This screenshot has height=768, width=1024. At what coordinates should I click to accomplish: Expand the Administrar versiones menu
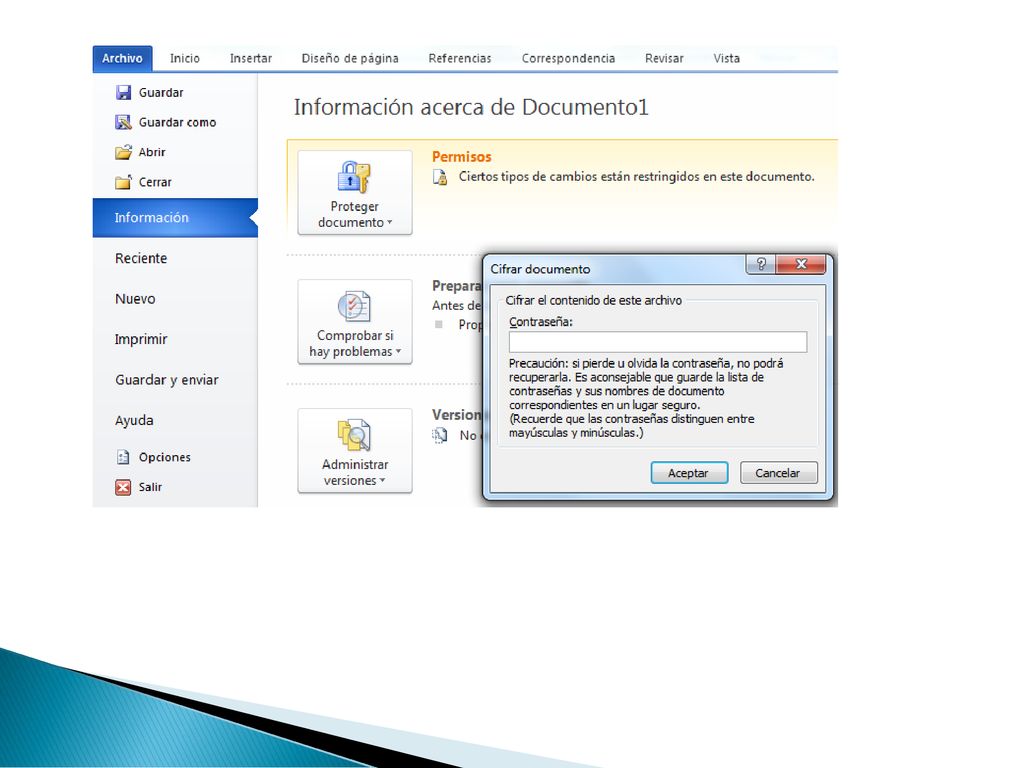point(355,451)
